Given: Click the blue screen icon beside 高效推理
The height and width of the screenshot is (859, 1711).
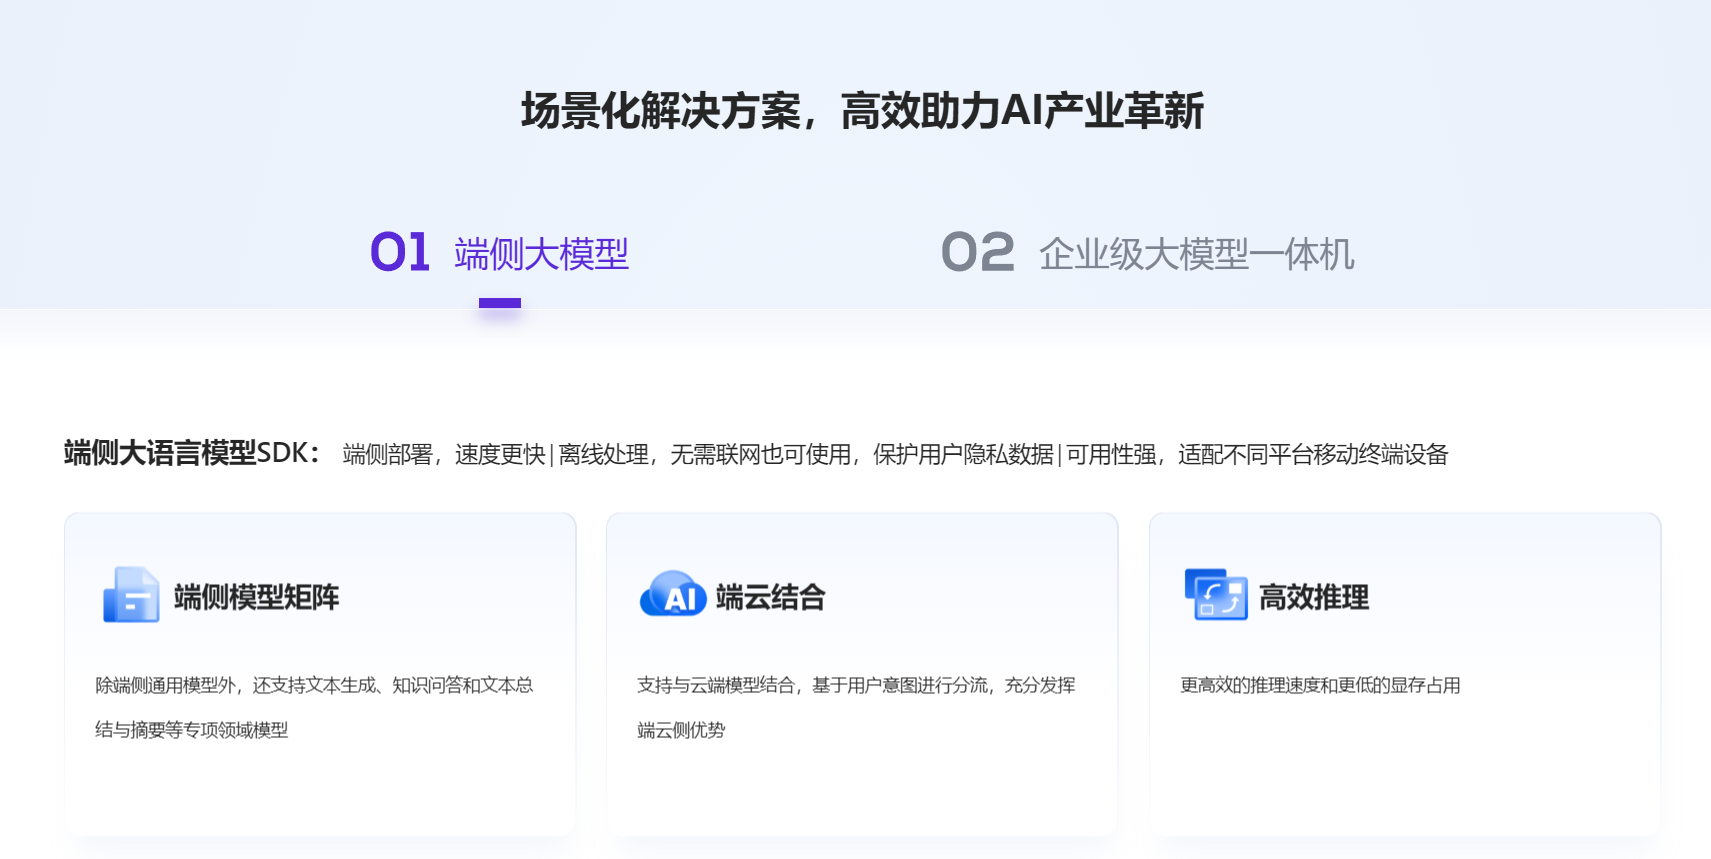Looking at the screenshot, I should click(x=1215, y=595).
